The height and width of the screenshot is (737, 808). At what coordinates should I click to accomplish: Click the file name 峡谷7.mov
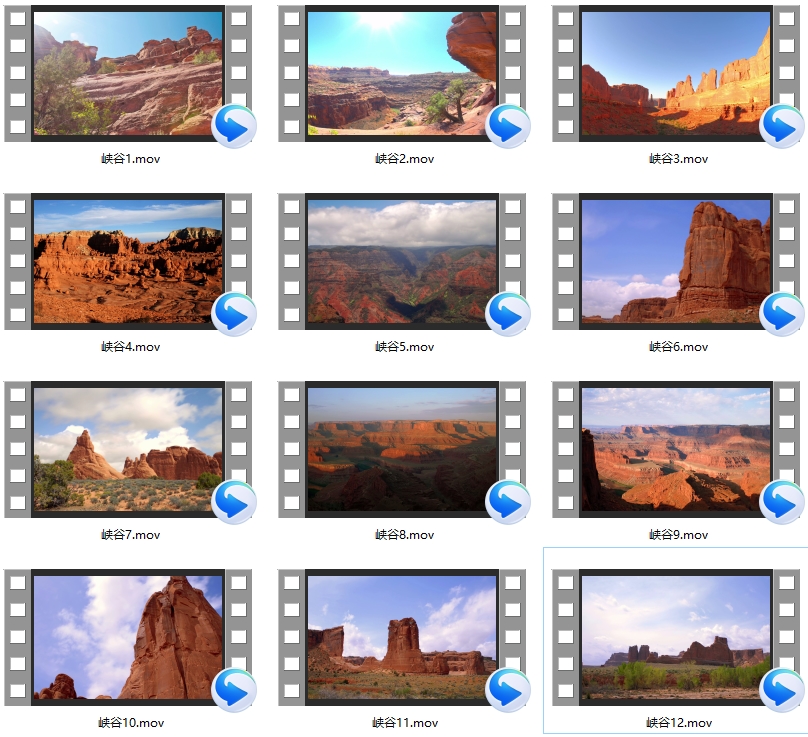[131, 535]
